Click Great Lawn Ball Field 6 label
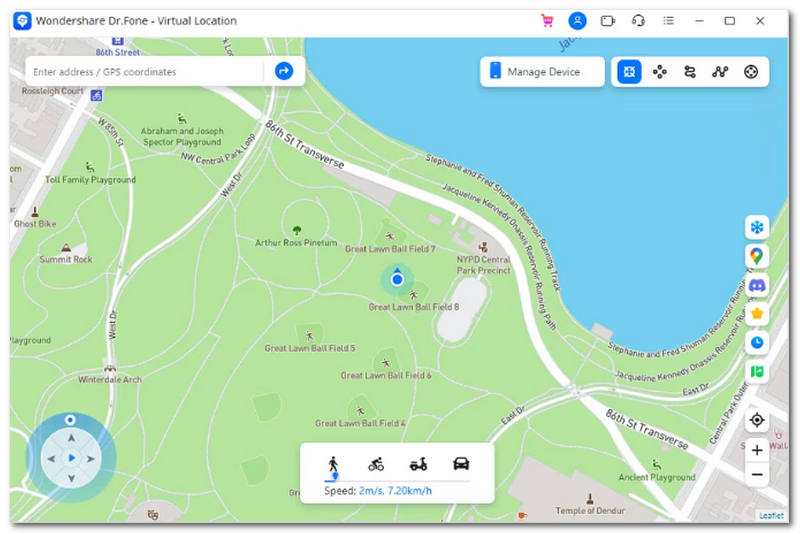The image size is (800, 534). click(x=386, y=376)
